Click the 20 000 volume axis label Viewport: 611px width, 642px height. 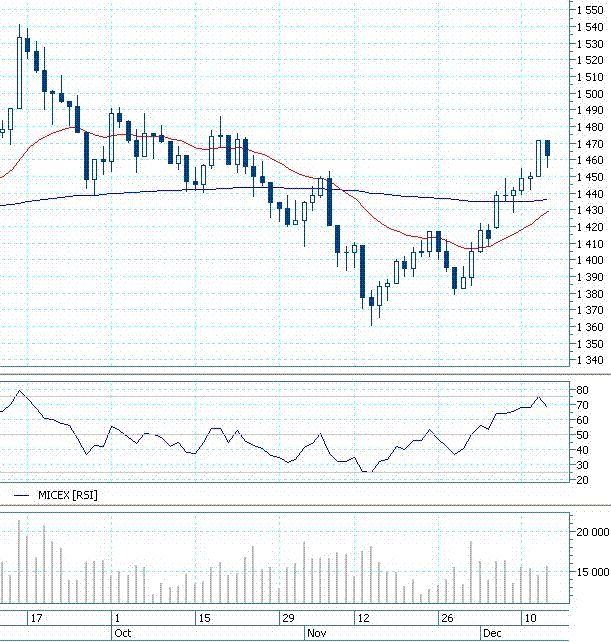[593, 532]
